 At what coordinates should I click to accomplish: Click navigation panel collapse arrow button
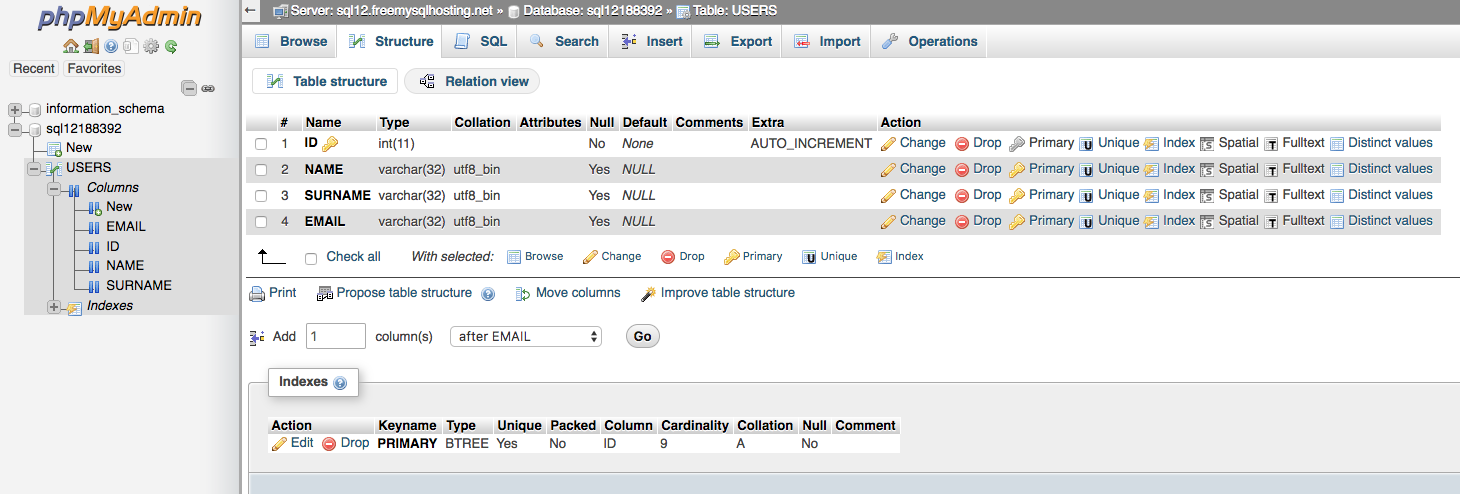(x=251, y=11)
